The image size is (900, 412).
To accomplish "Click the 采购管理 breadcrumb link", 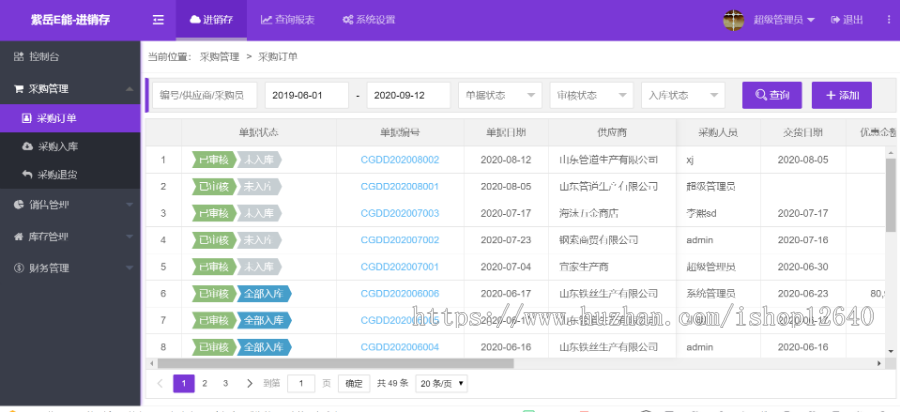I will coord(219,57).
